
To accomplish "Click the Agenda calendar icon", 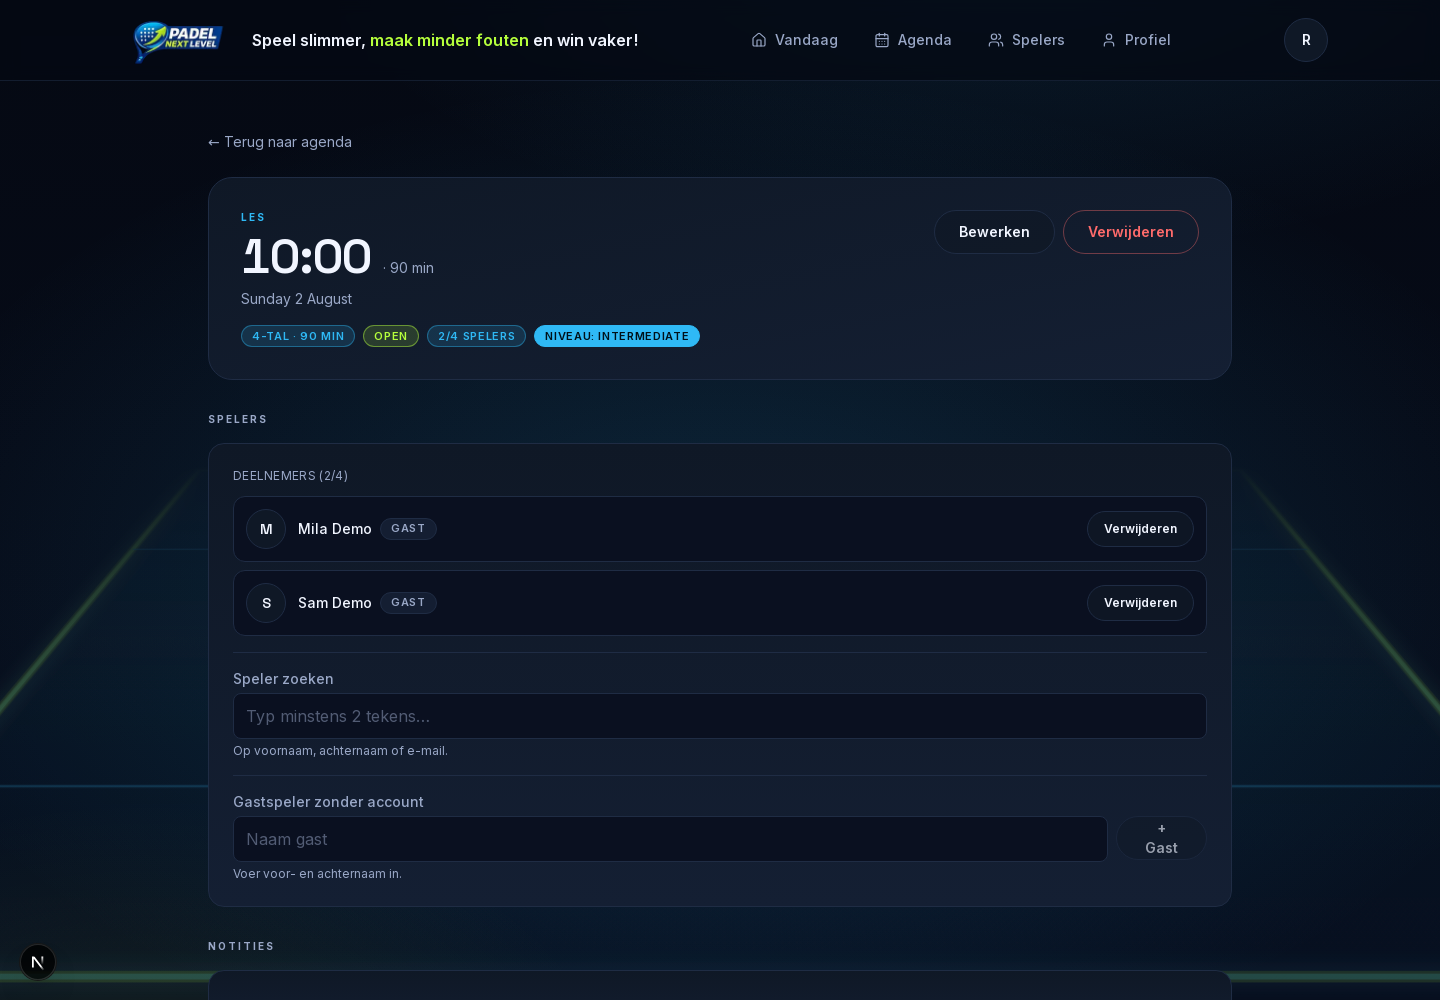I will pos(882,40).
